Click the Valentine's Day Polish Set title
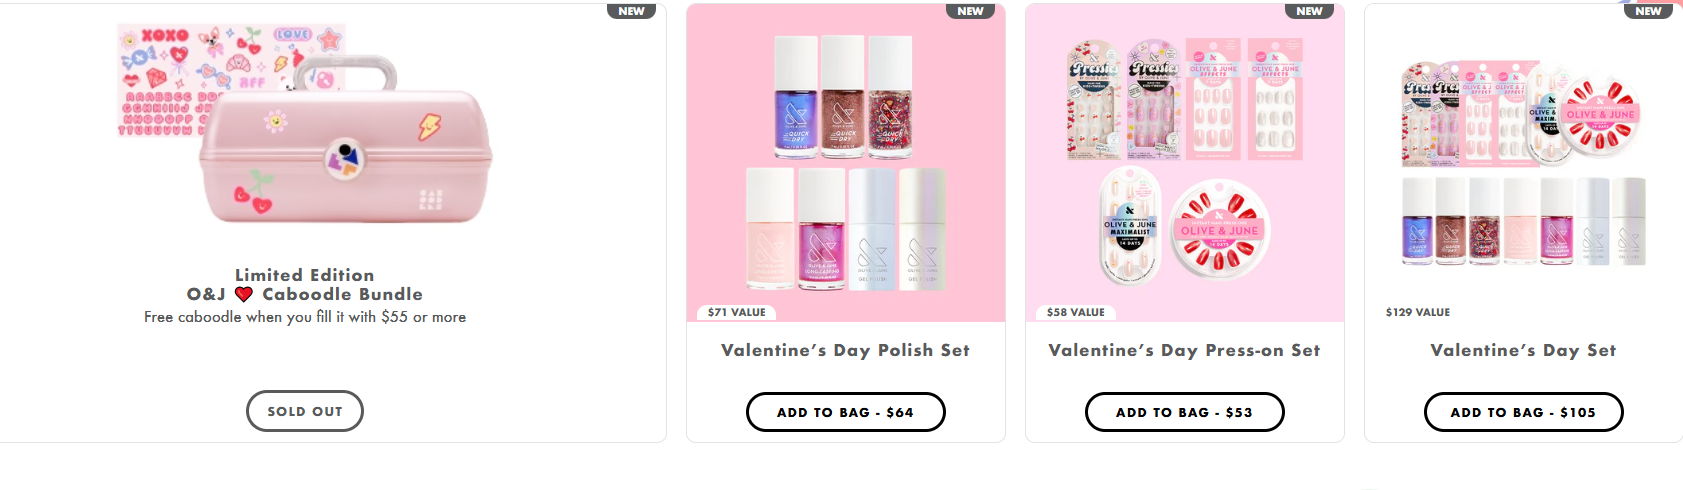Viewport: 1683px width, 490px height. click(x=845, y=350)
